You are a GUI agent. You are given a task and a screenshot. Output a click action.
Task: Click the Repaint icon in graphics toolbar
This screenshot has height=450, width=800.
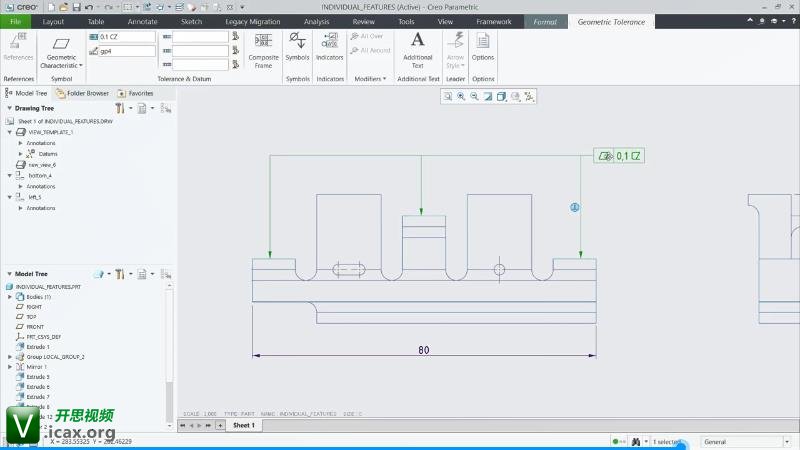tap(488, 96)
